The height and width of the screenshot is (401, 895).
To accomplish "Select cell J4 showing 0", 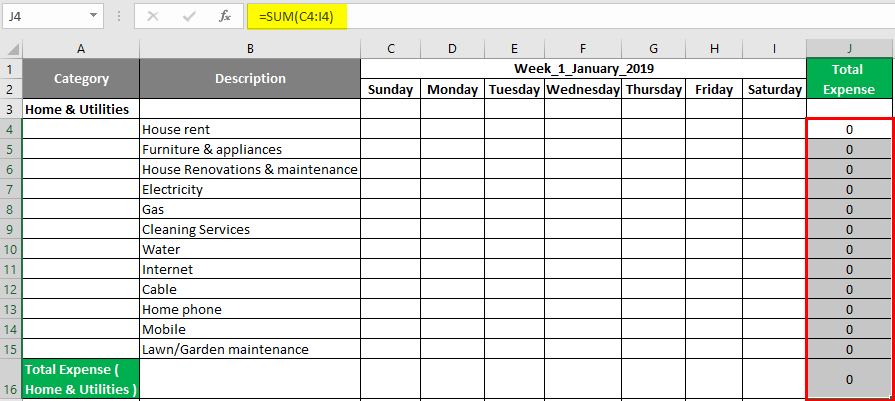I will click(x=848, y=129).
